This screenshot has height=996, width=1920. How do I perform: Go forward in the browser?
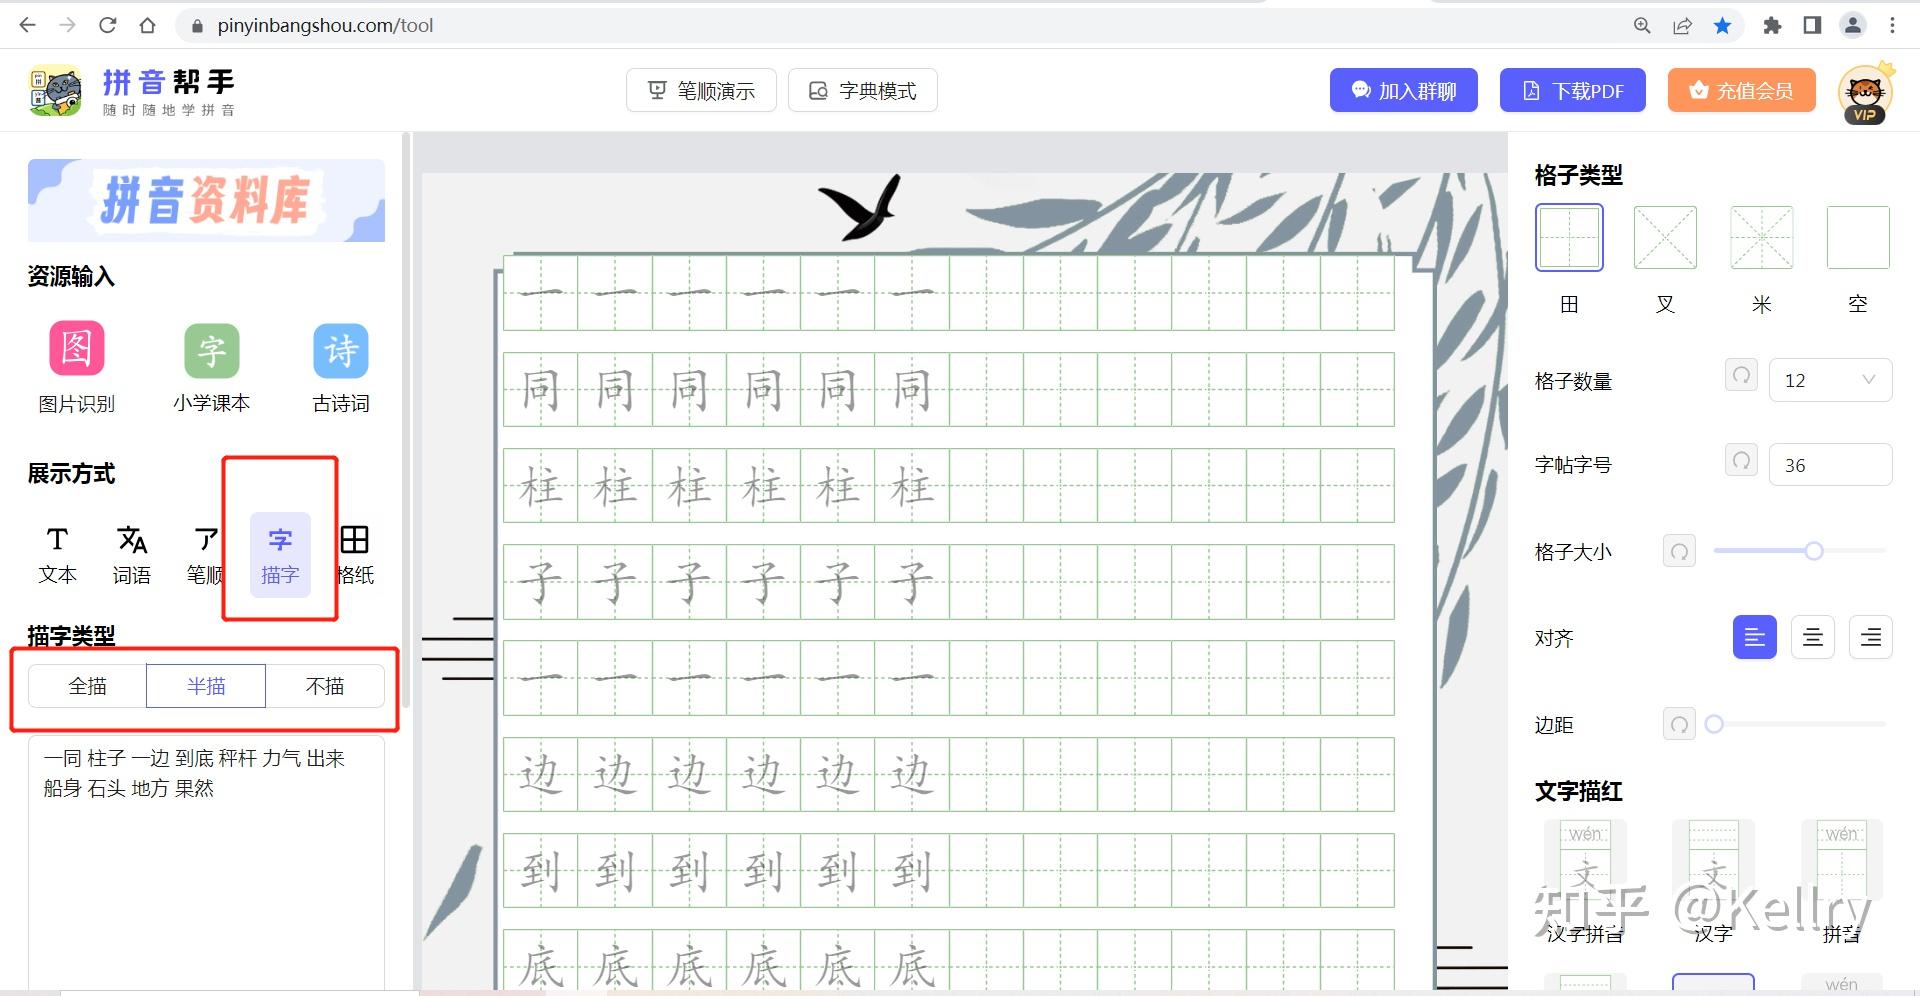tap(67, 25)
